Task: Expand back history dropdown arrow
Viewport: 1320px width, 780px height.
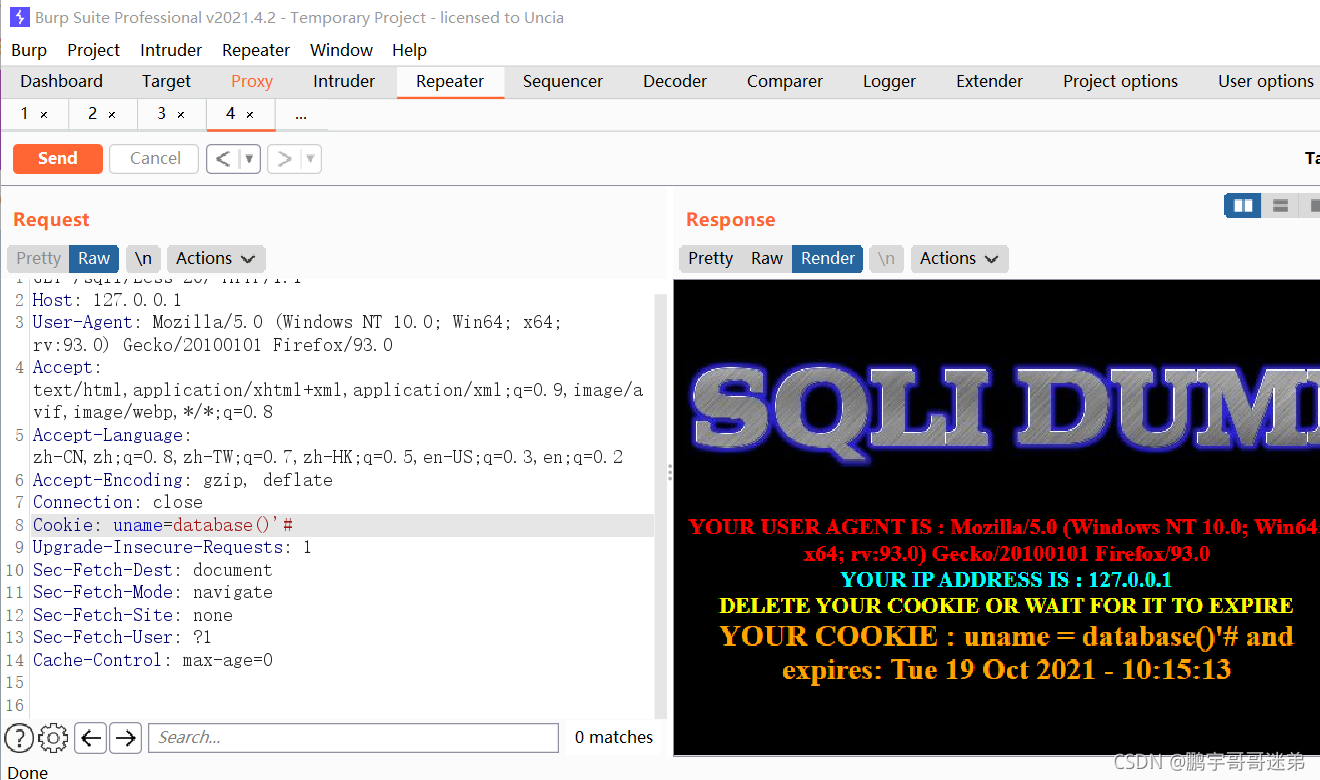Action: click(250, 158)
